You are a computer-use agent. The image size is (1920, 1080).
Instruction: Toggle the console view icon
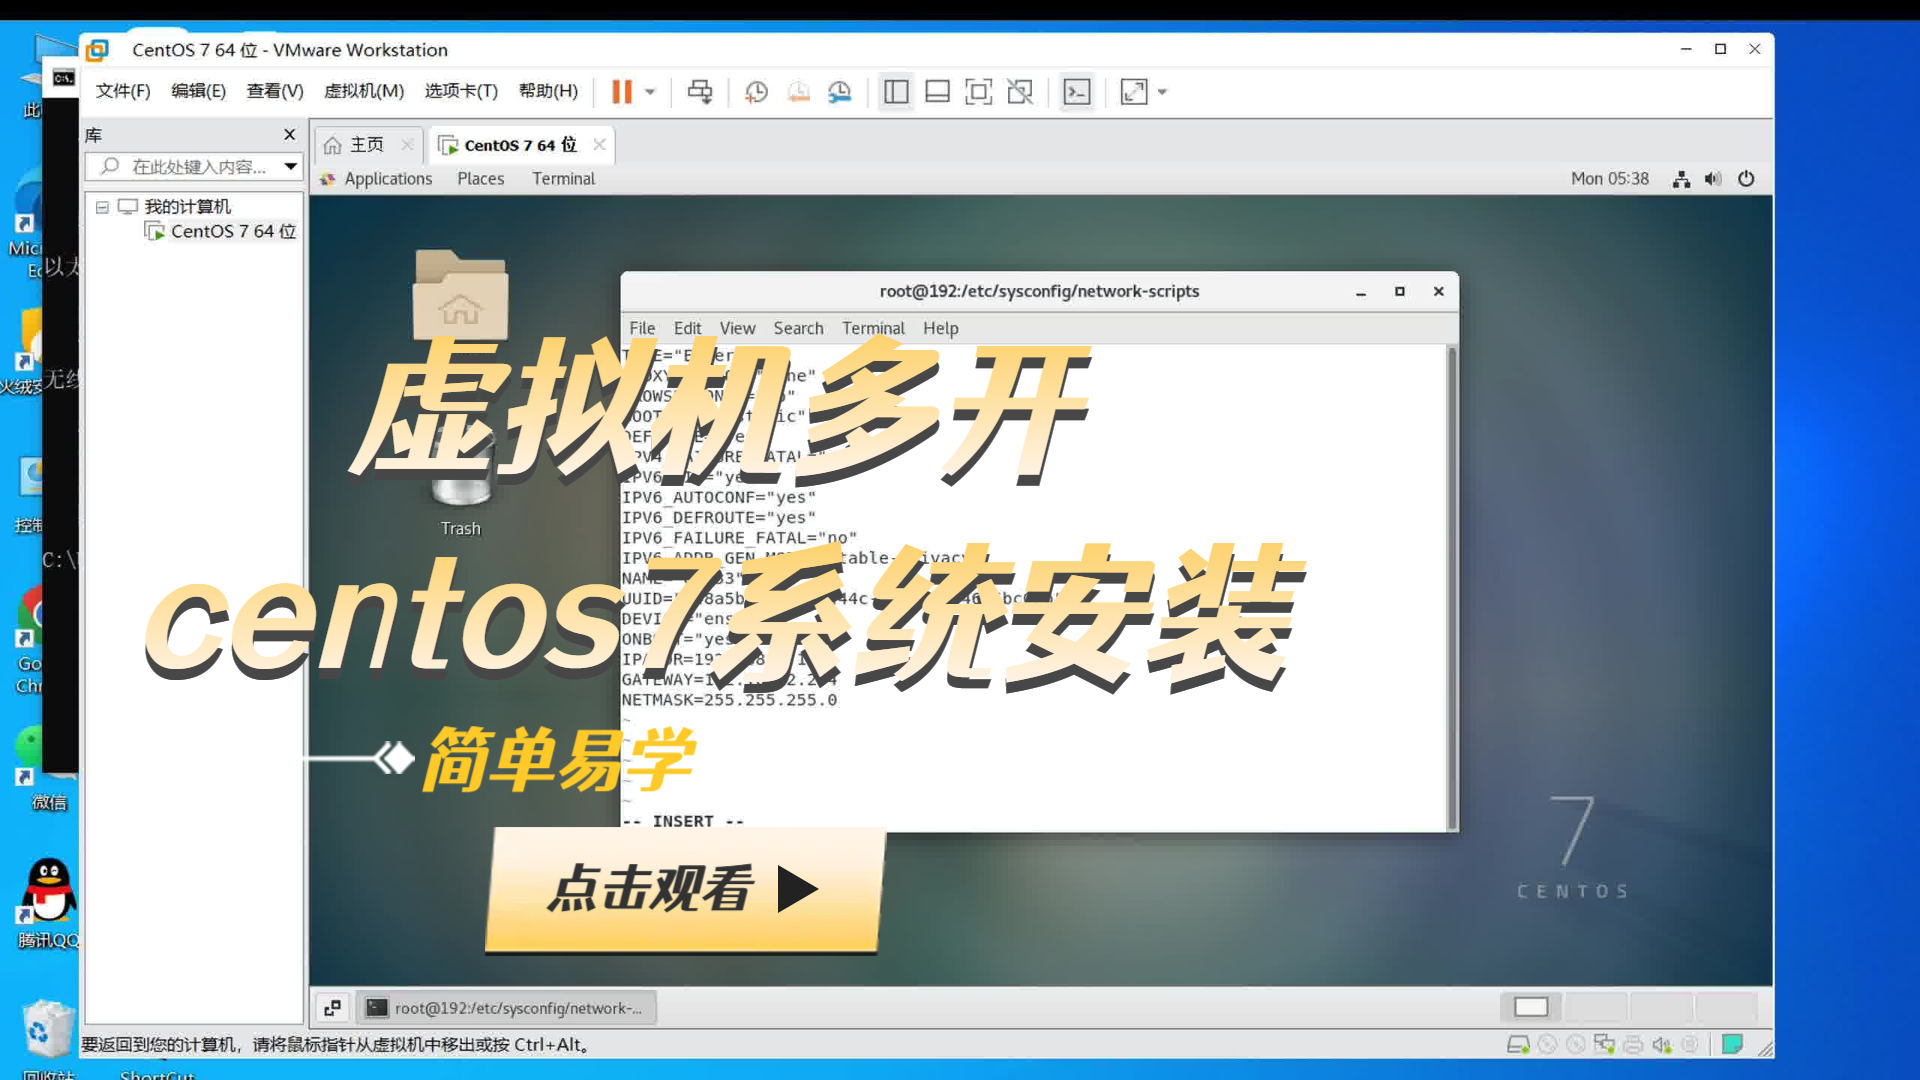[1077, 92]
